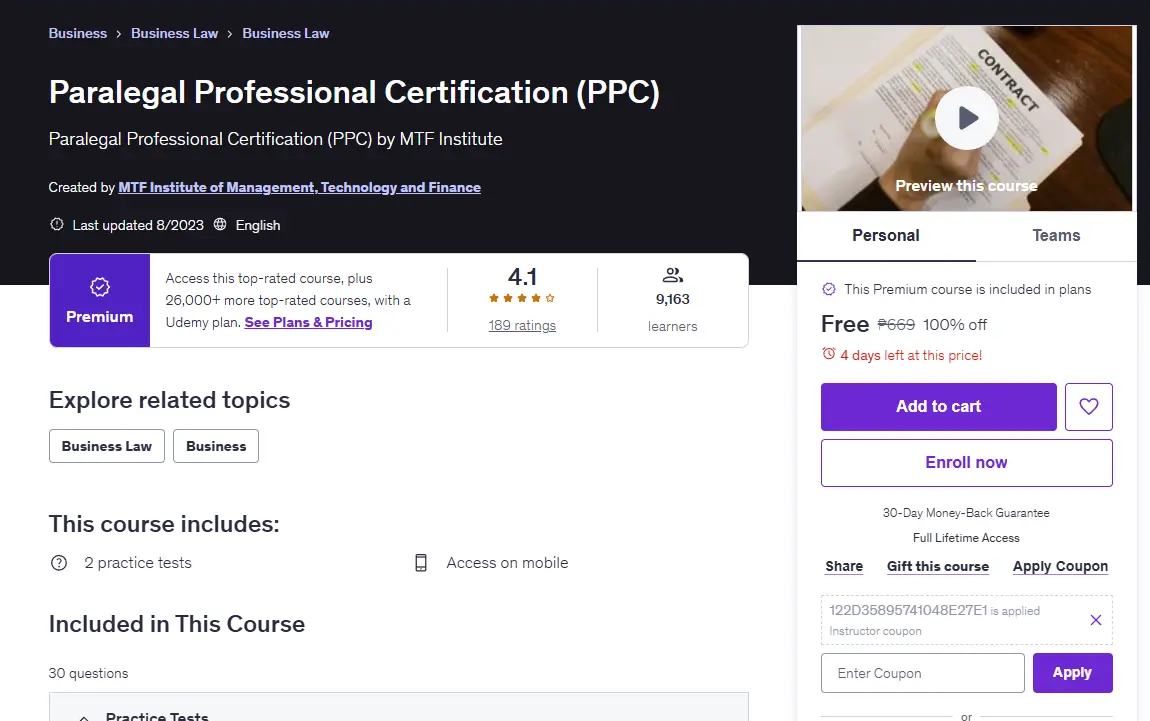Screen dimensions: 1150x721
Task: Click the practice tests question mark icon
Action: pos(59,563)
